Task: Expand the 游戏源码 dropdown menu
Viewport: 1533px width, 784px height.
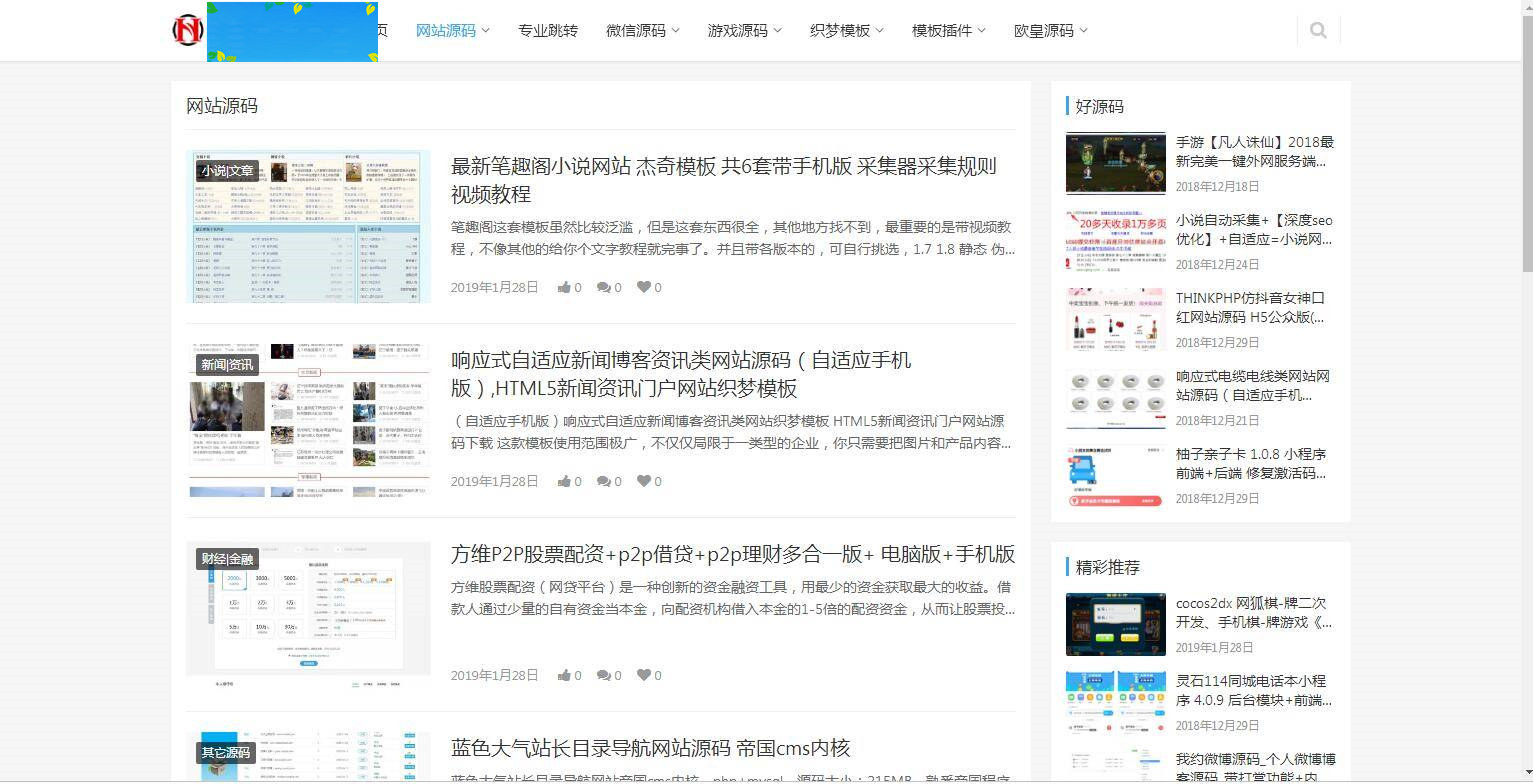Action: point(744,30)
